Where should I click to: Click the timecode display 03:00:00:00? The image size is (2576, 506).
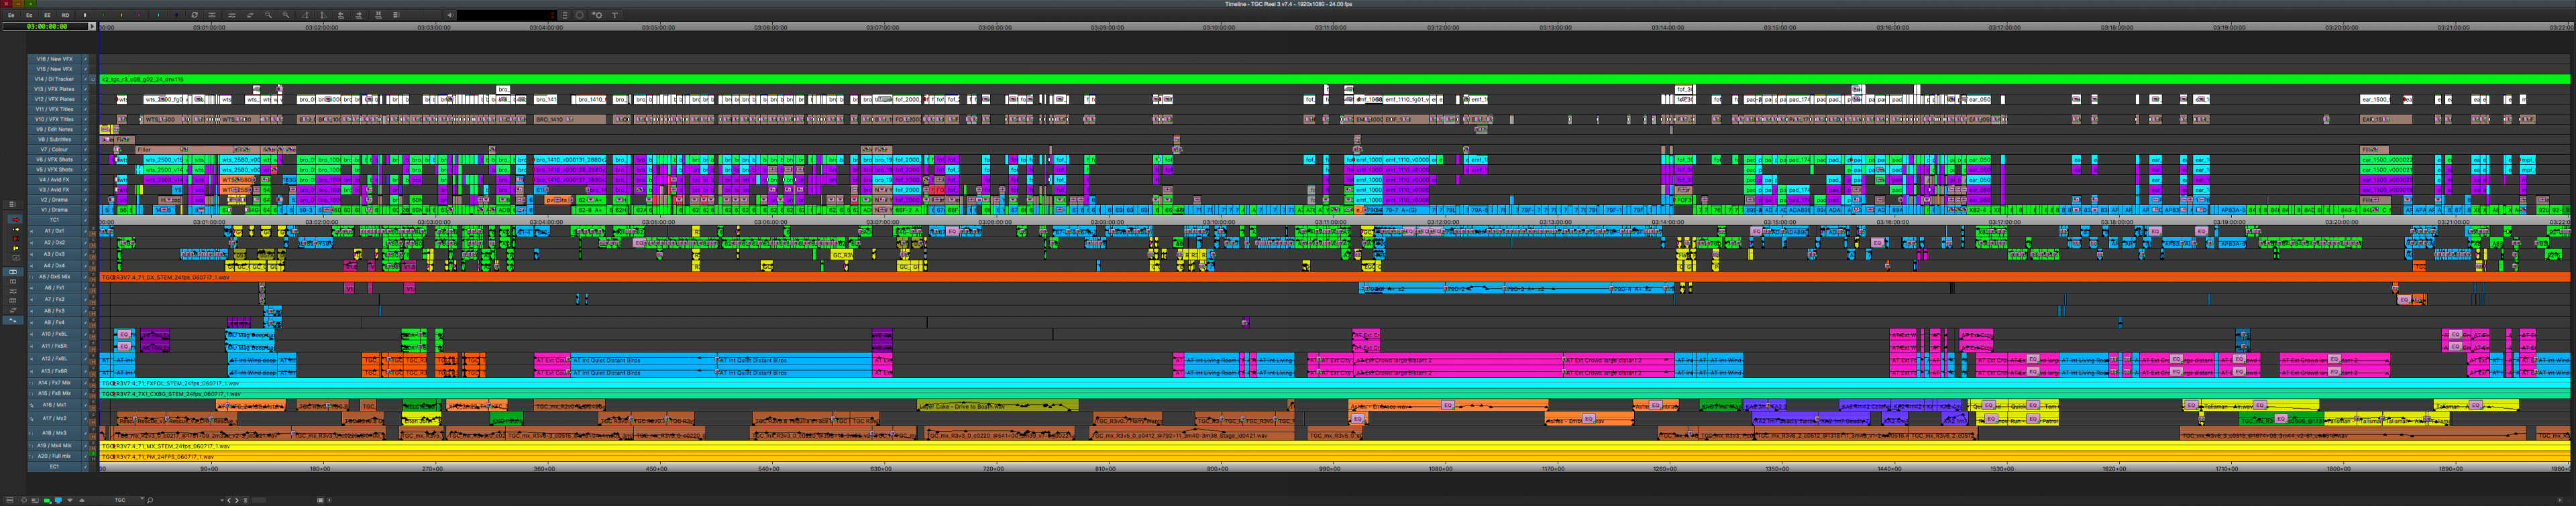tap(47, 27)
